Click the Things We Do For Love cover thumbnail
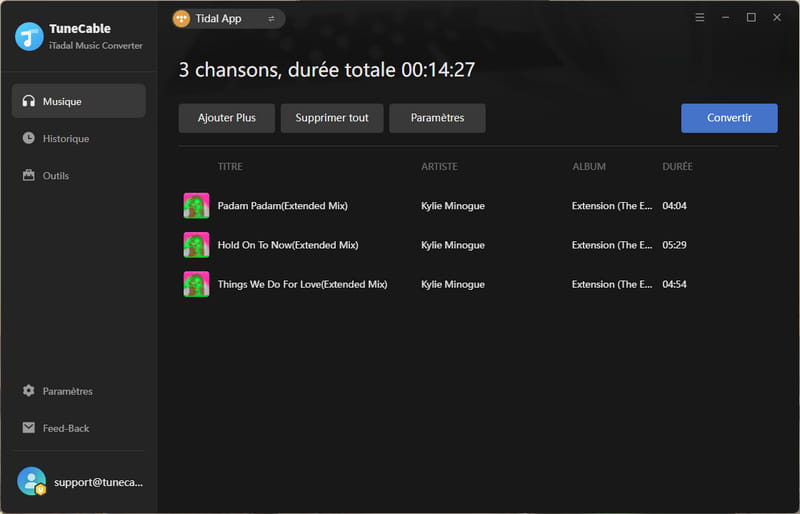Viewport: 800px width, 514px height. (x=196, y=284)
